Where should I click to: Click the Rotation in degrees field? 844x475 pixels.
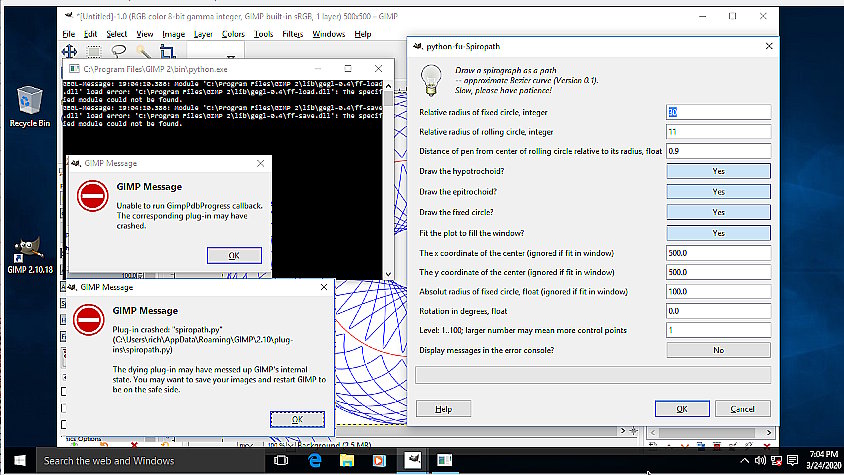[718, 311]
